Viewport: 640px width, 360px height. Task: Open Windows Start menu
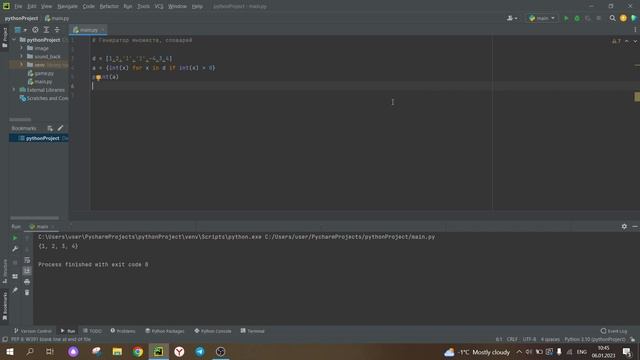[9, 352]
